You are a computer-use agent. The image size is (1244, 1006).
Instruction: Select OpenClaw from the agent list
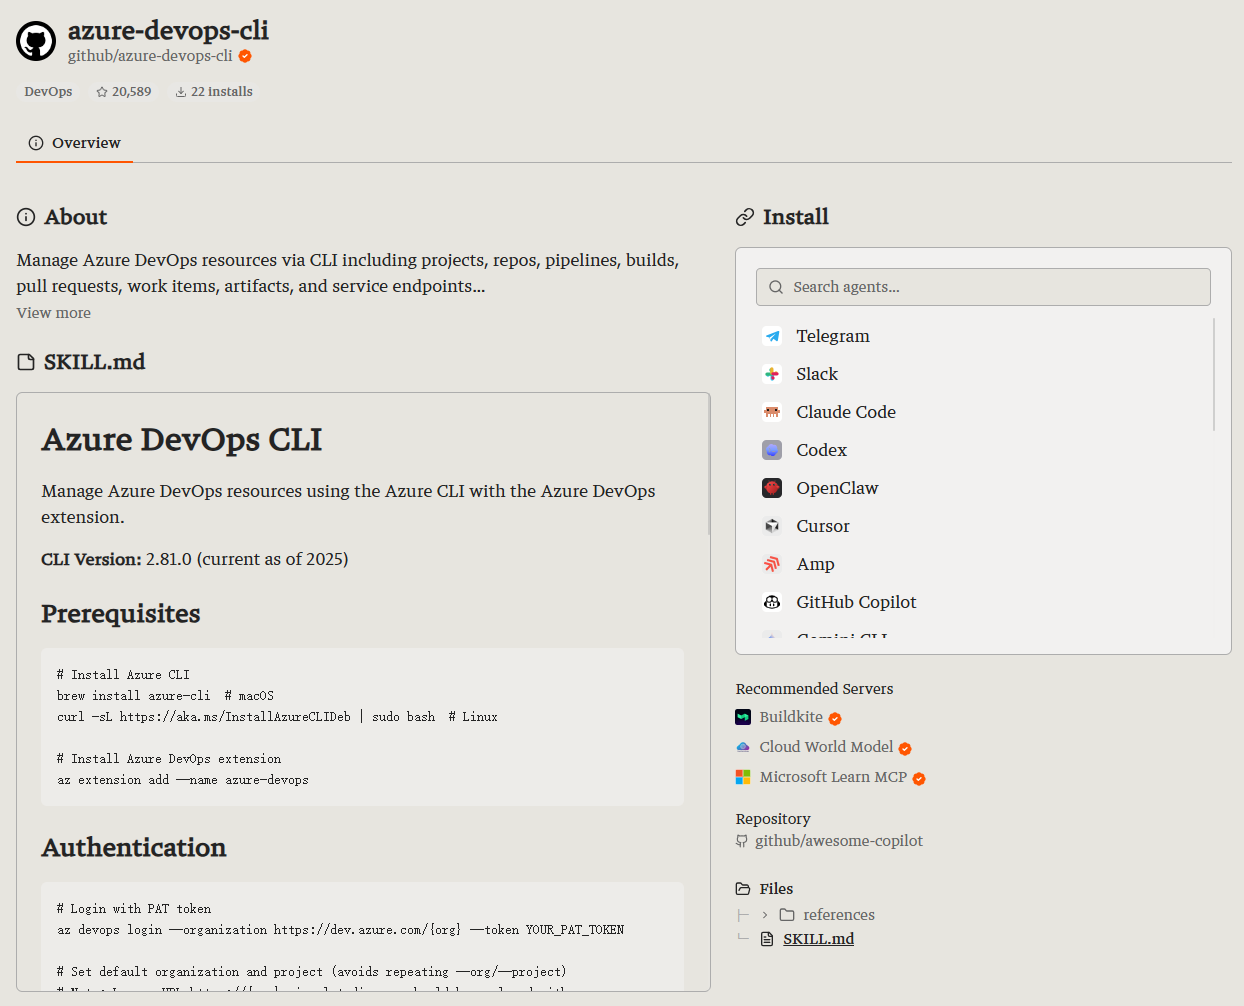tap(985, 488)
